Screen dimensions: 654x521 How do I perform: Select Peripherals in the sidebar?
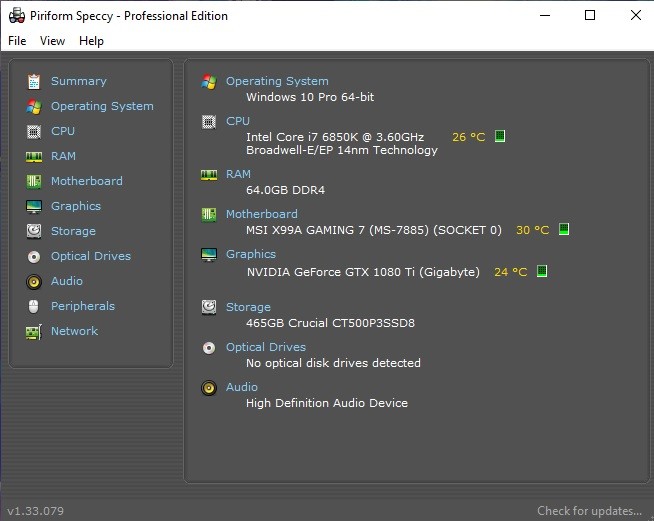click(83, 306)
